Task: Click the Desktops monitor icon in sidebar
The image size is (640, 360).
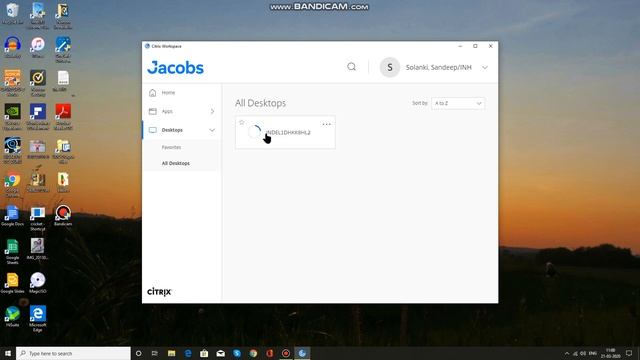Action: click(x=153, y=130)
